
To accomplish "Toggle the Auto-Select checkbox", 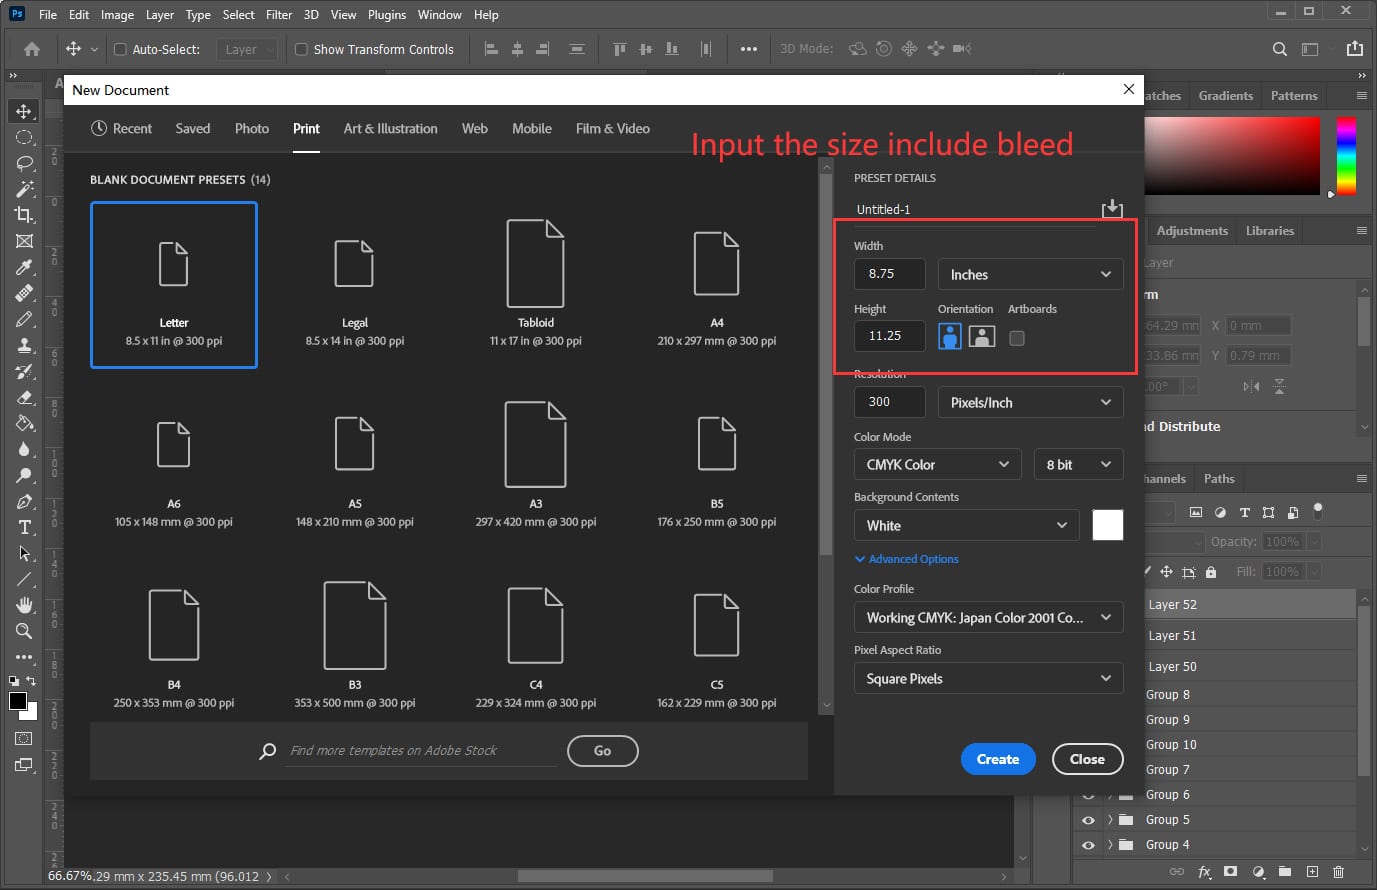I will click(120, 49).
